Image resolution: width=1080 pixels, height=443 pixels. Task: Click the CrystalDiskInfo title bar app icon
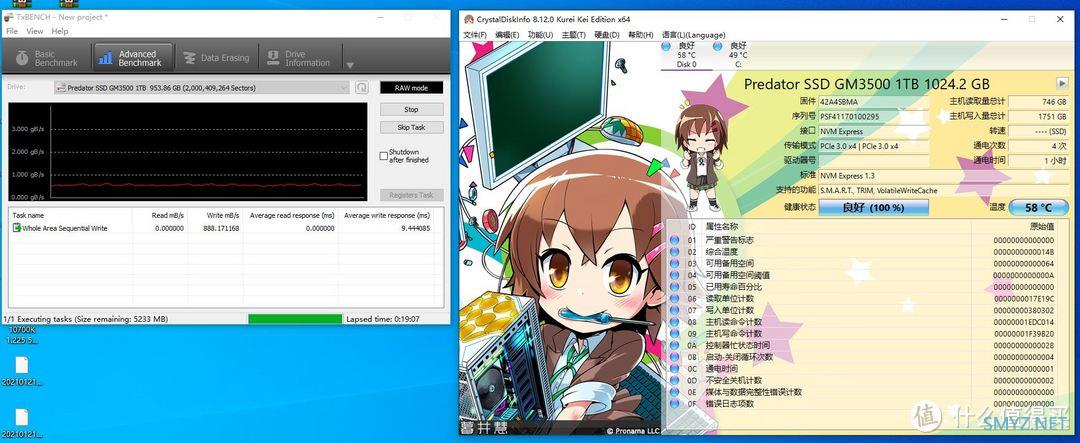click(x=469, y=19)
